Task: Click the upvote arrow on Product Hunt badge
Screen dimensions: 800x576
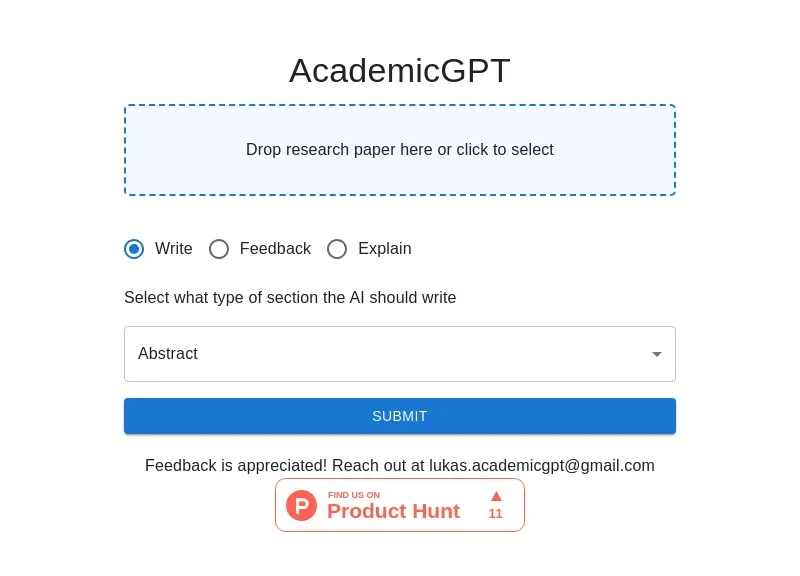Action: point(495,494)
